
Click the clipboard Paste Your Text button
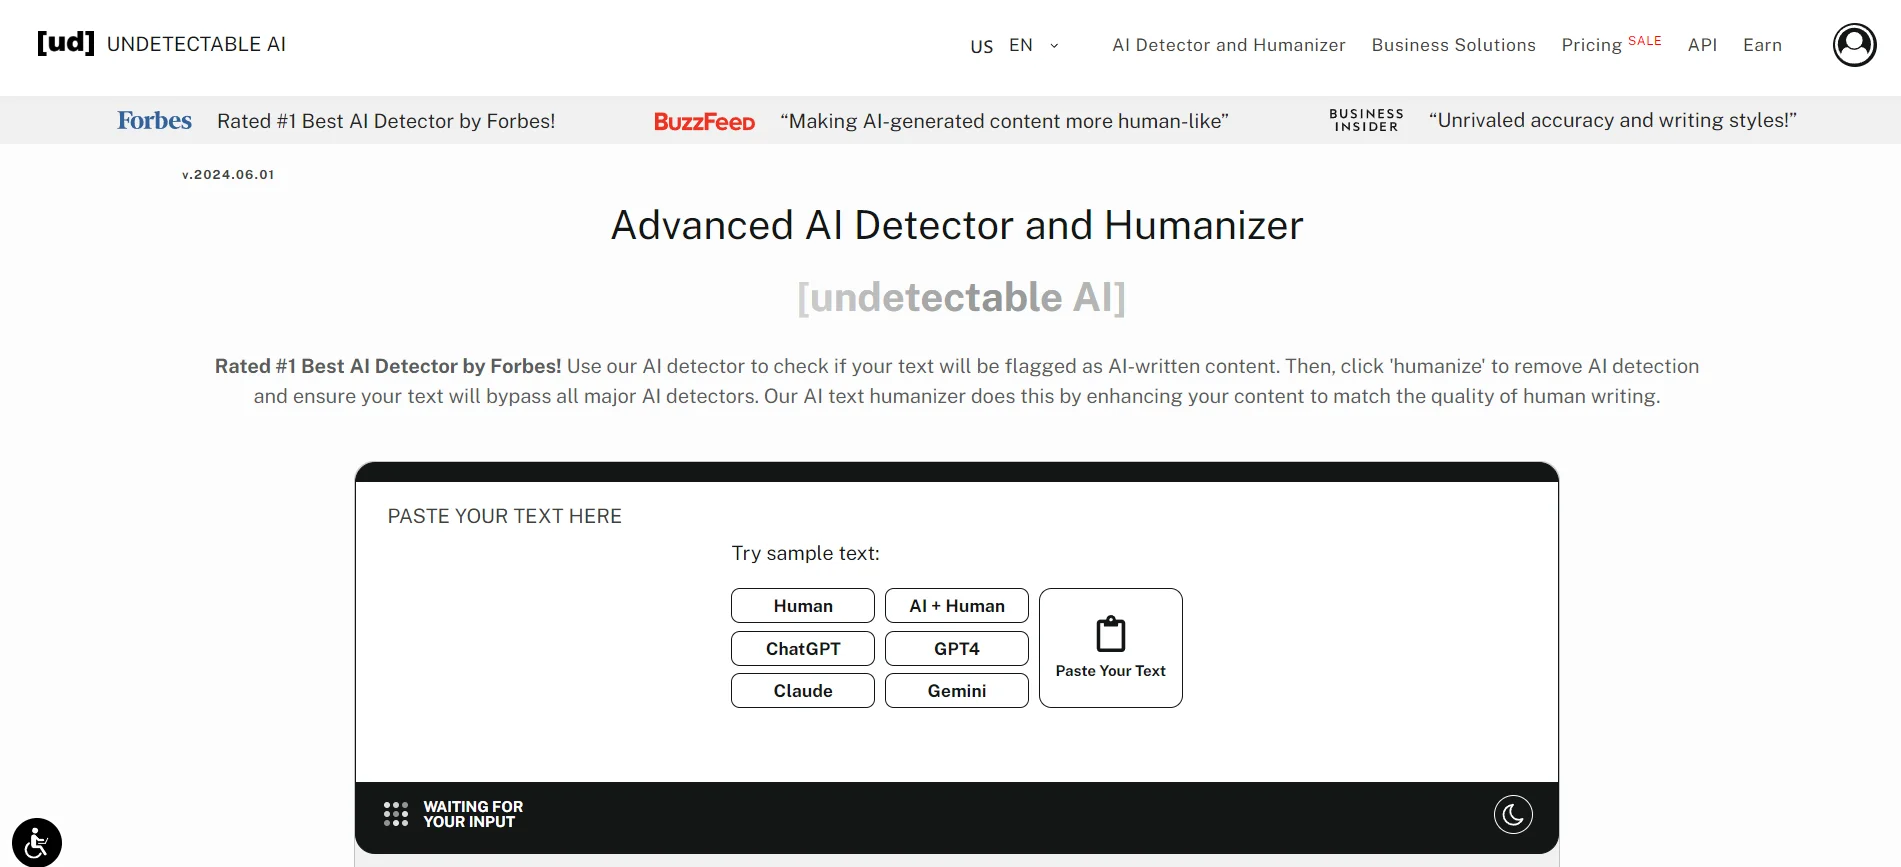point(1111,648)
